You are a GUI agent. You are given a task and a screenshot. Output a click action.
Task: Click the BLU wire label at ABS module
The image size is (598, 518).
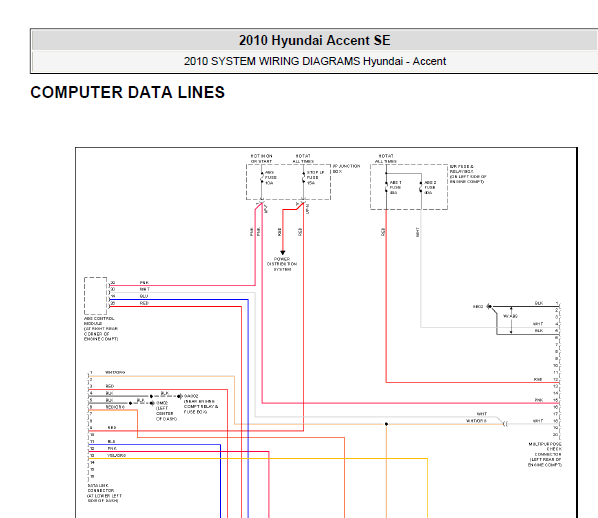tap(144, 296)
